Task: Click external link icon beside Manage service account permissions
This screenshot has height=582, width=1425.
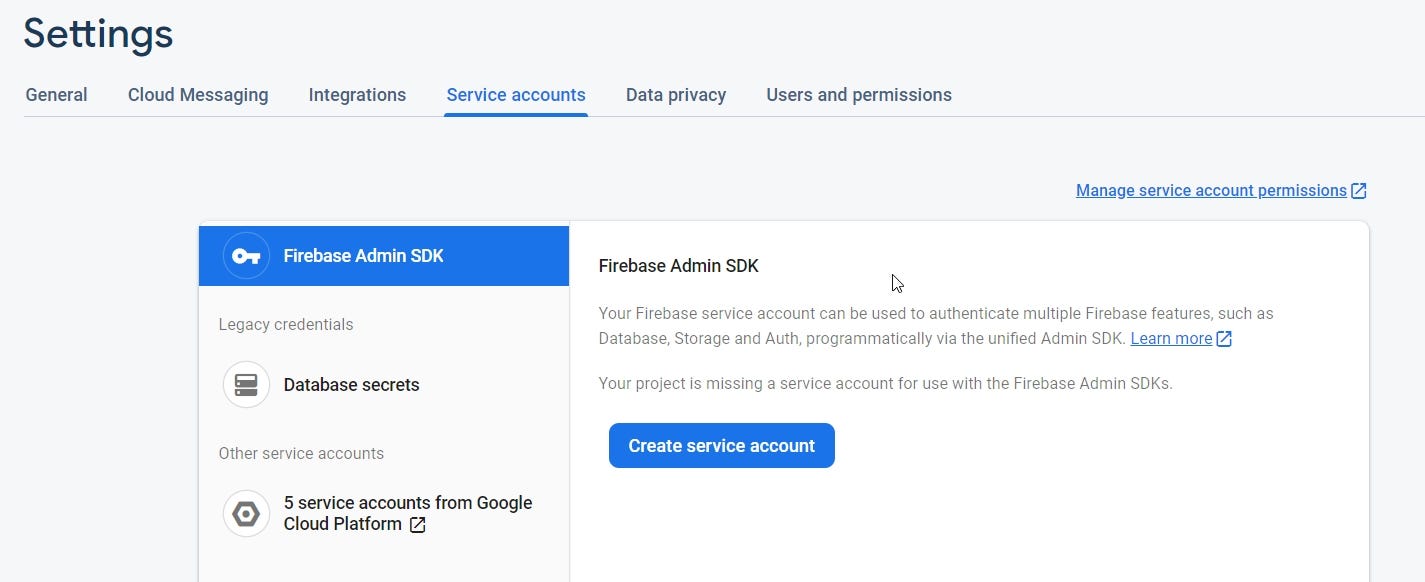Action: point(1359,191)
